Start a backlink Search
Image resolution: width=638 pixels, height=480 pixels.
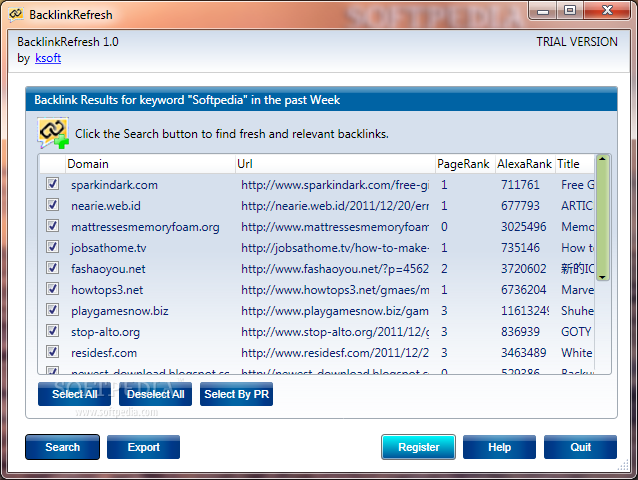tap(62, 447)
